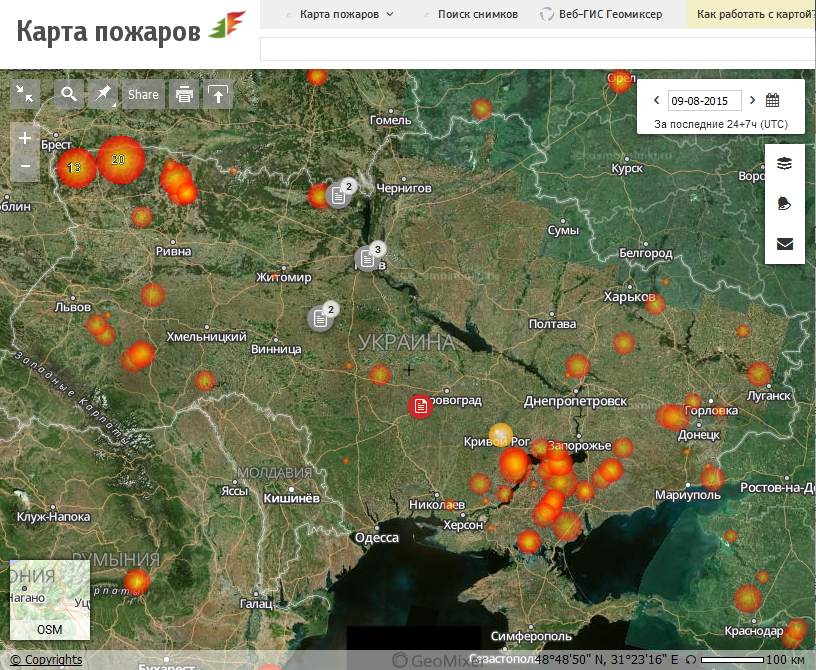Viewport: 816px width, 670px height.
Task: Click the Share button
Action: pos(142,95)
